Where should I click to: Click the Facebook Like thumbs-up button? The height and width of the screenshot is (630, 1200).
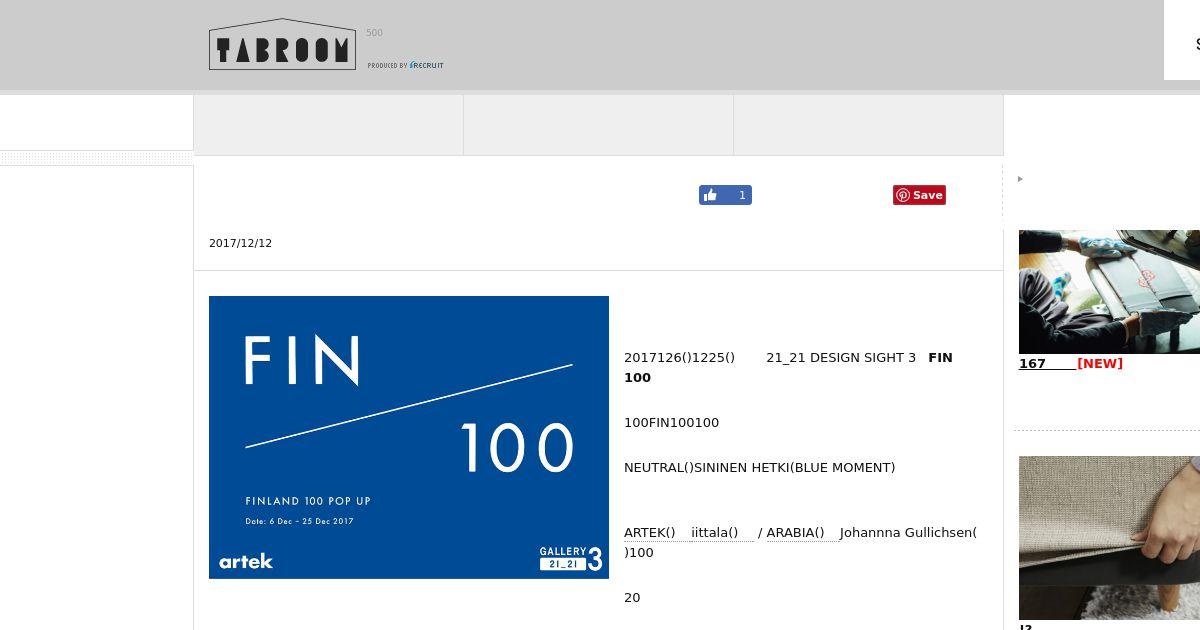(x=725, y=195)
